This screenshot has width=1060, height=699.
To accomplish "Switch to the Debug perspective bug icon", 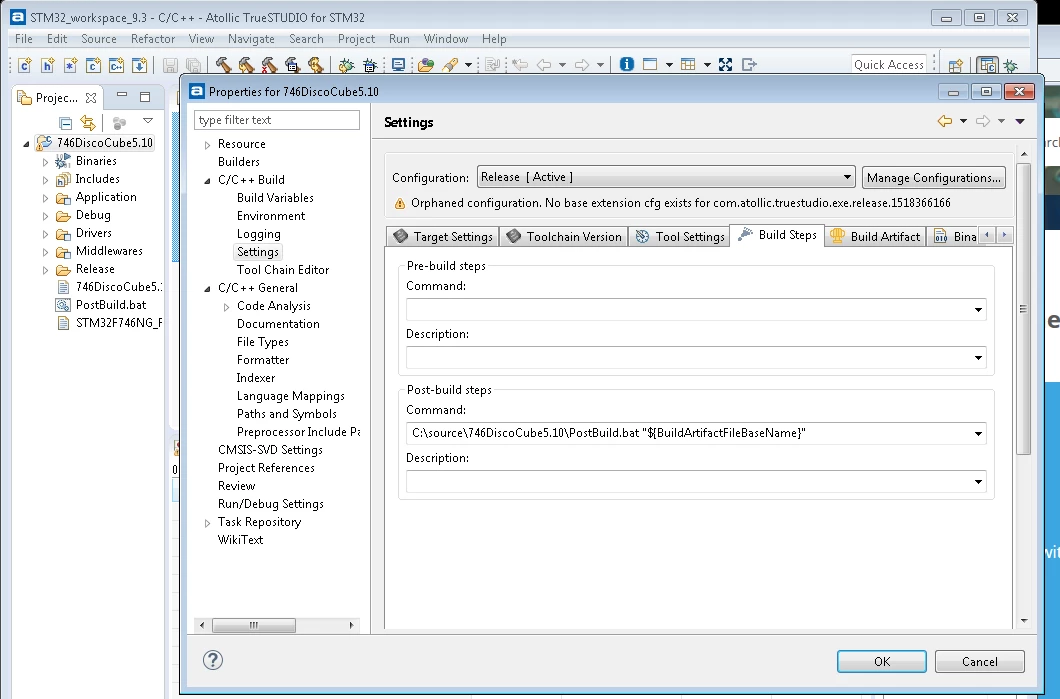I will (1011, 66).
